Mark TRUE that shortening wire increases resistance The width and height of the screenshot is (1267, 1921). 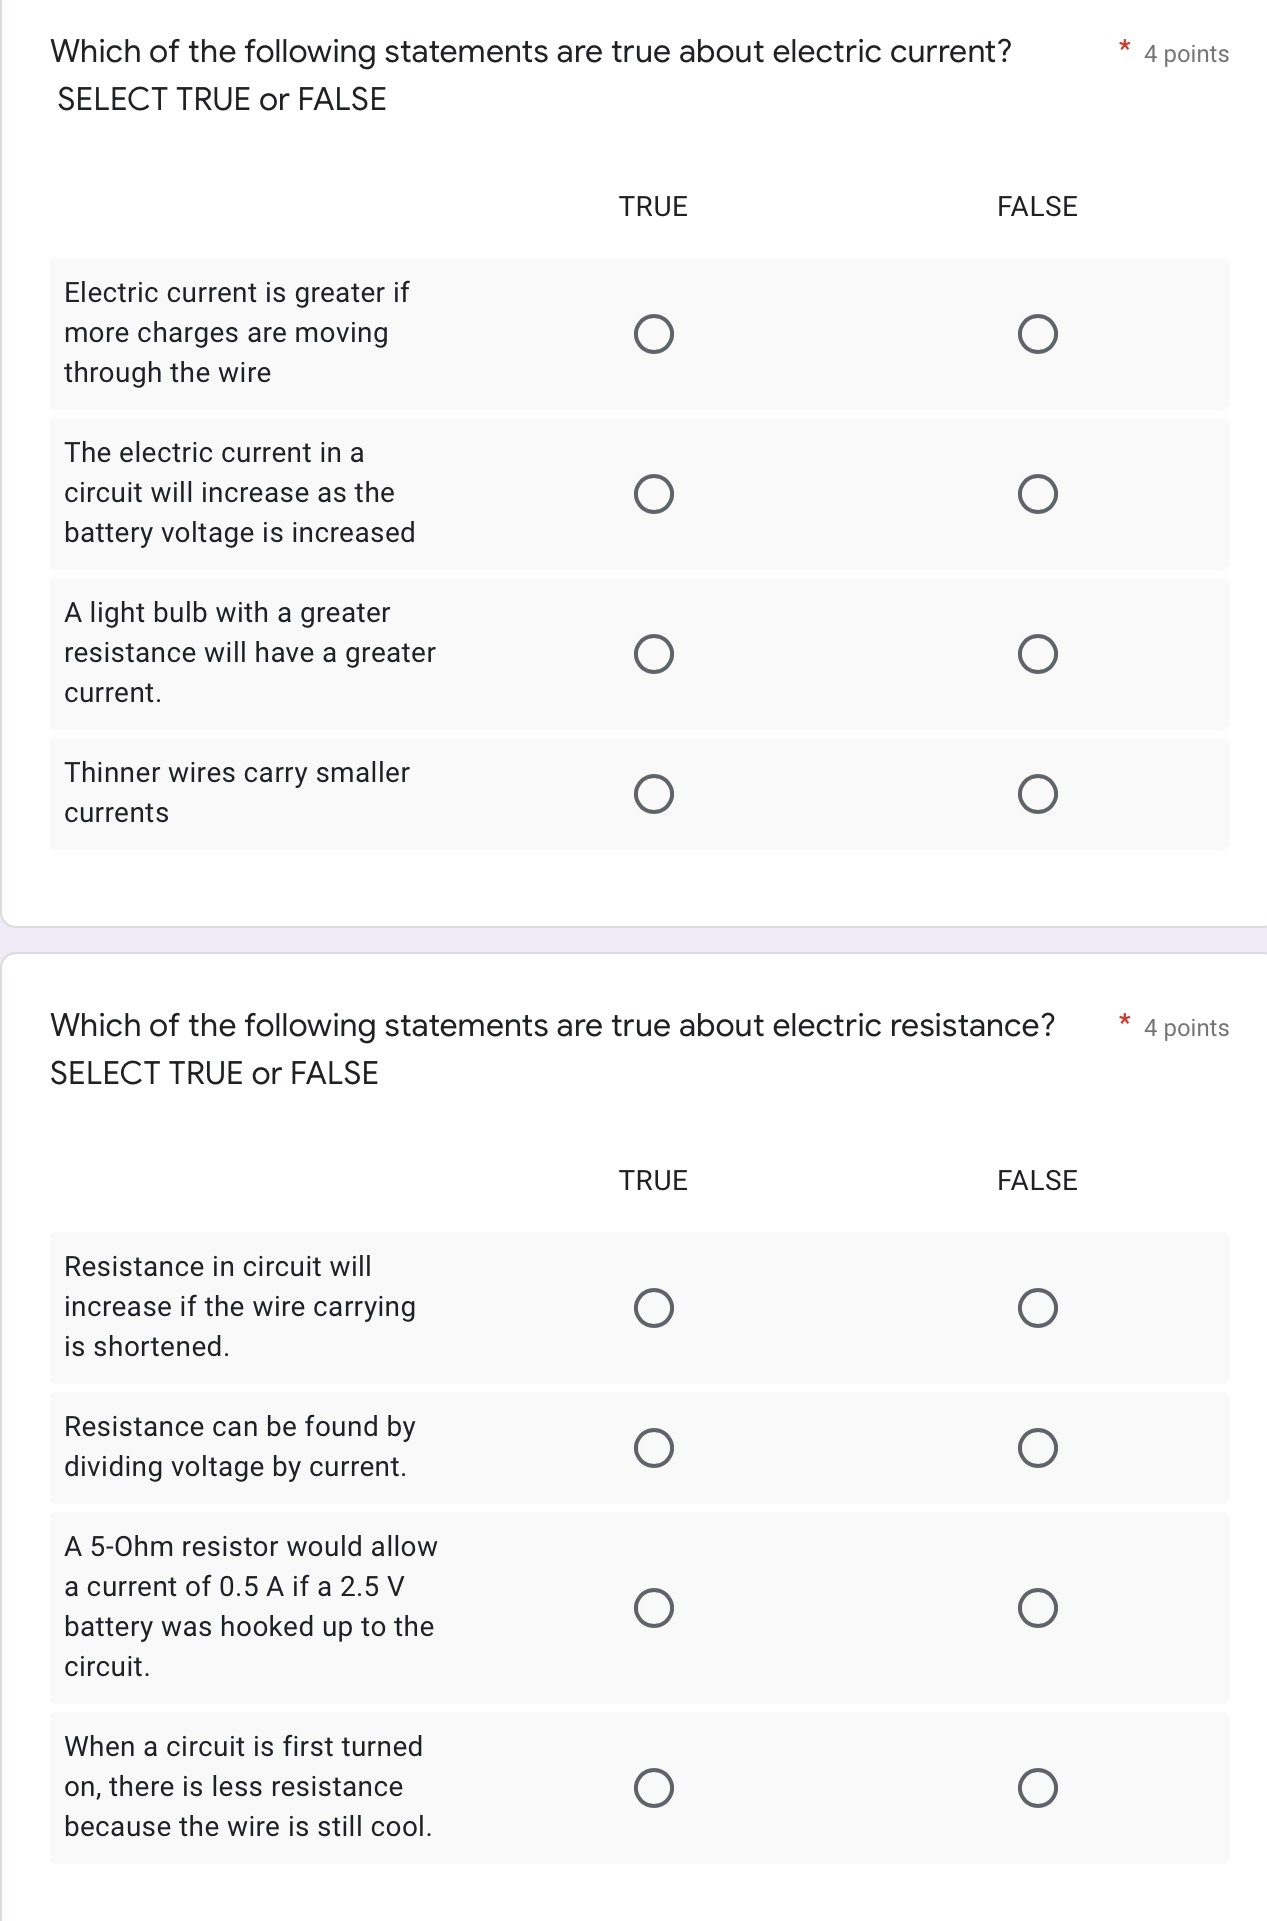(x=654, y=1306)
